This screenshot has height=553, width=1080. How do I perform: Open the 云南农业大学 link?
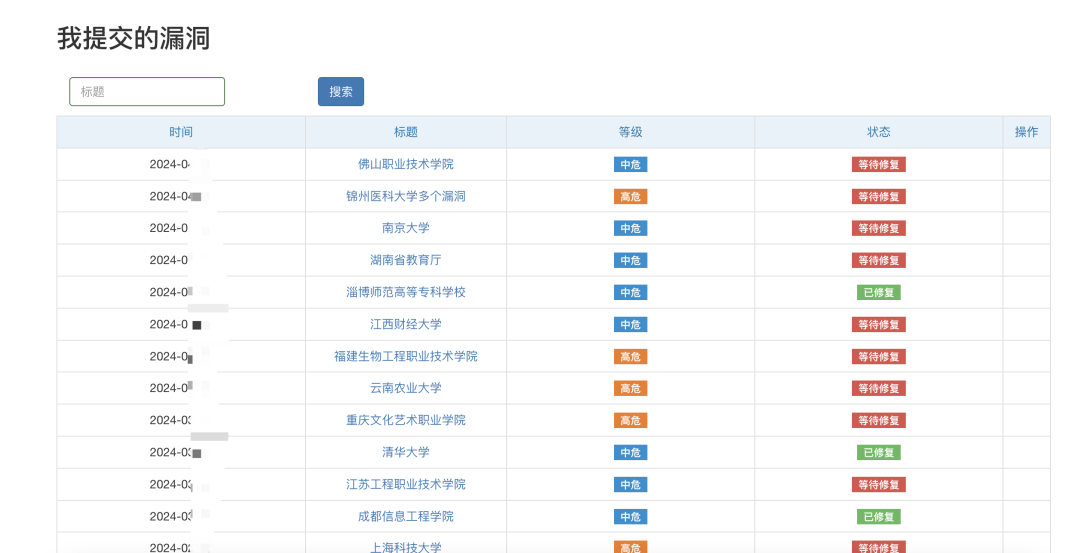tap(406, 388)
